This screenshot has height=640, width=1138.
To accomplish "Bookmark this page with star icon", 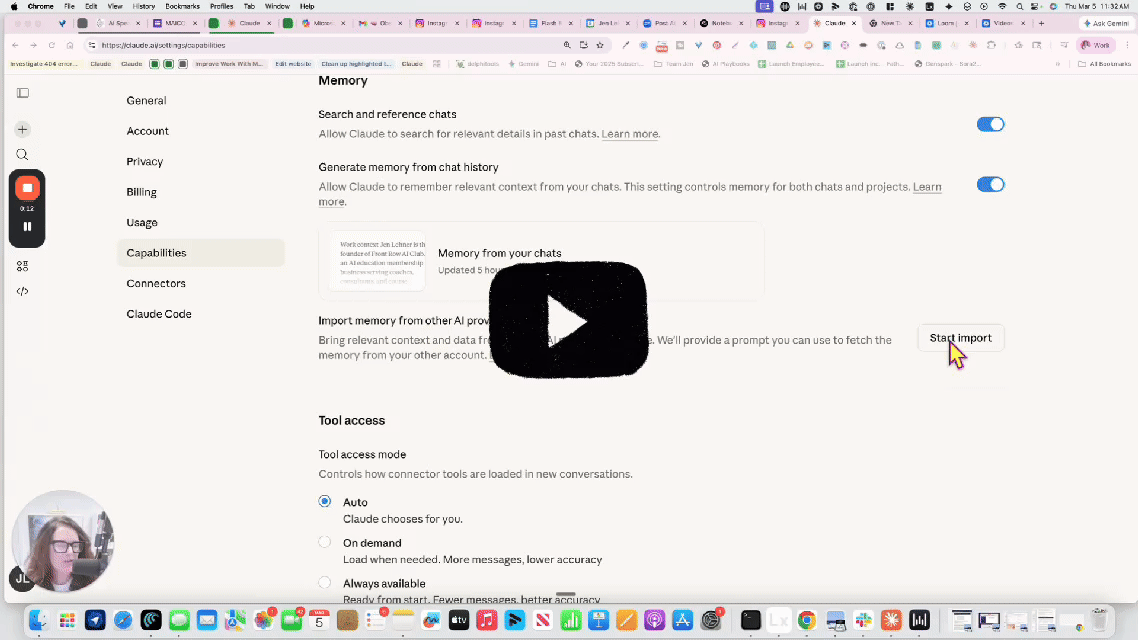I will point(600,45).
